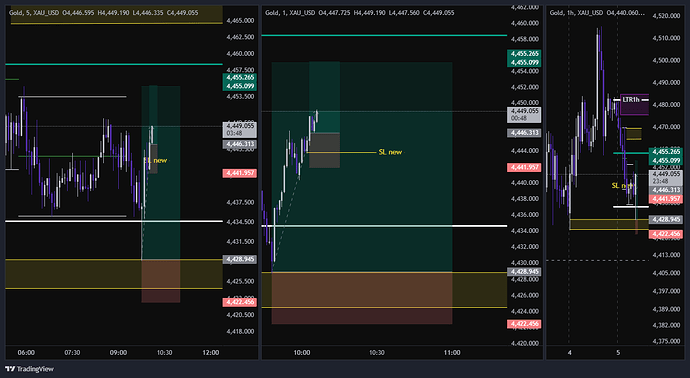Click the 4,375.000 label on the hourly price scale
The image size is (690, 378).
[667, 341]
